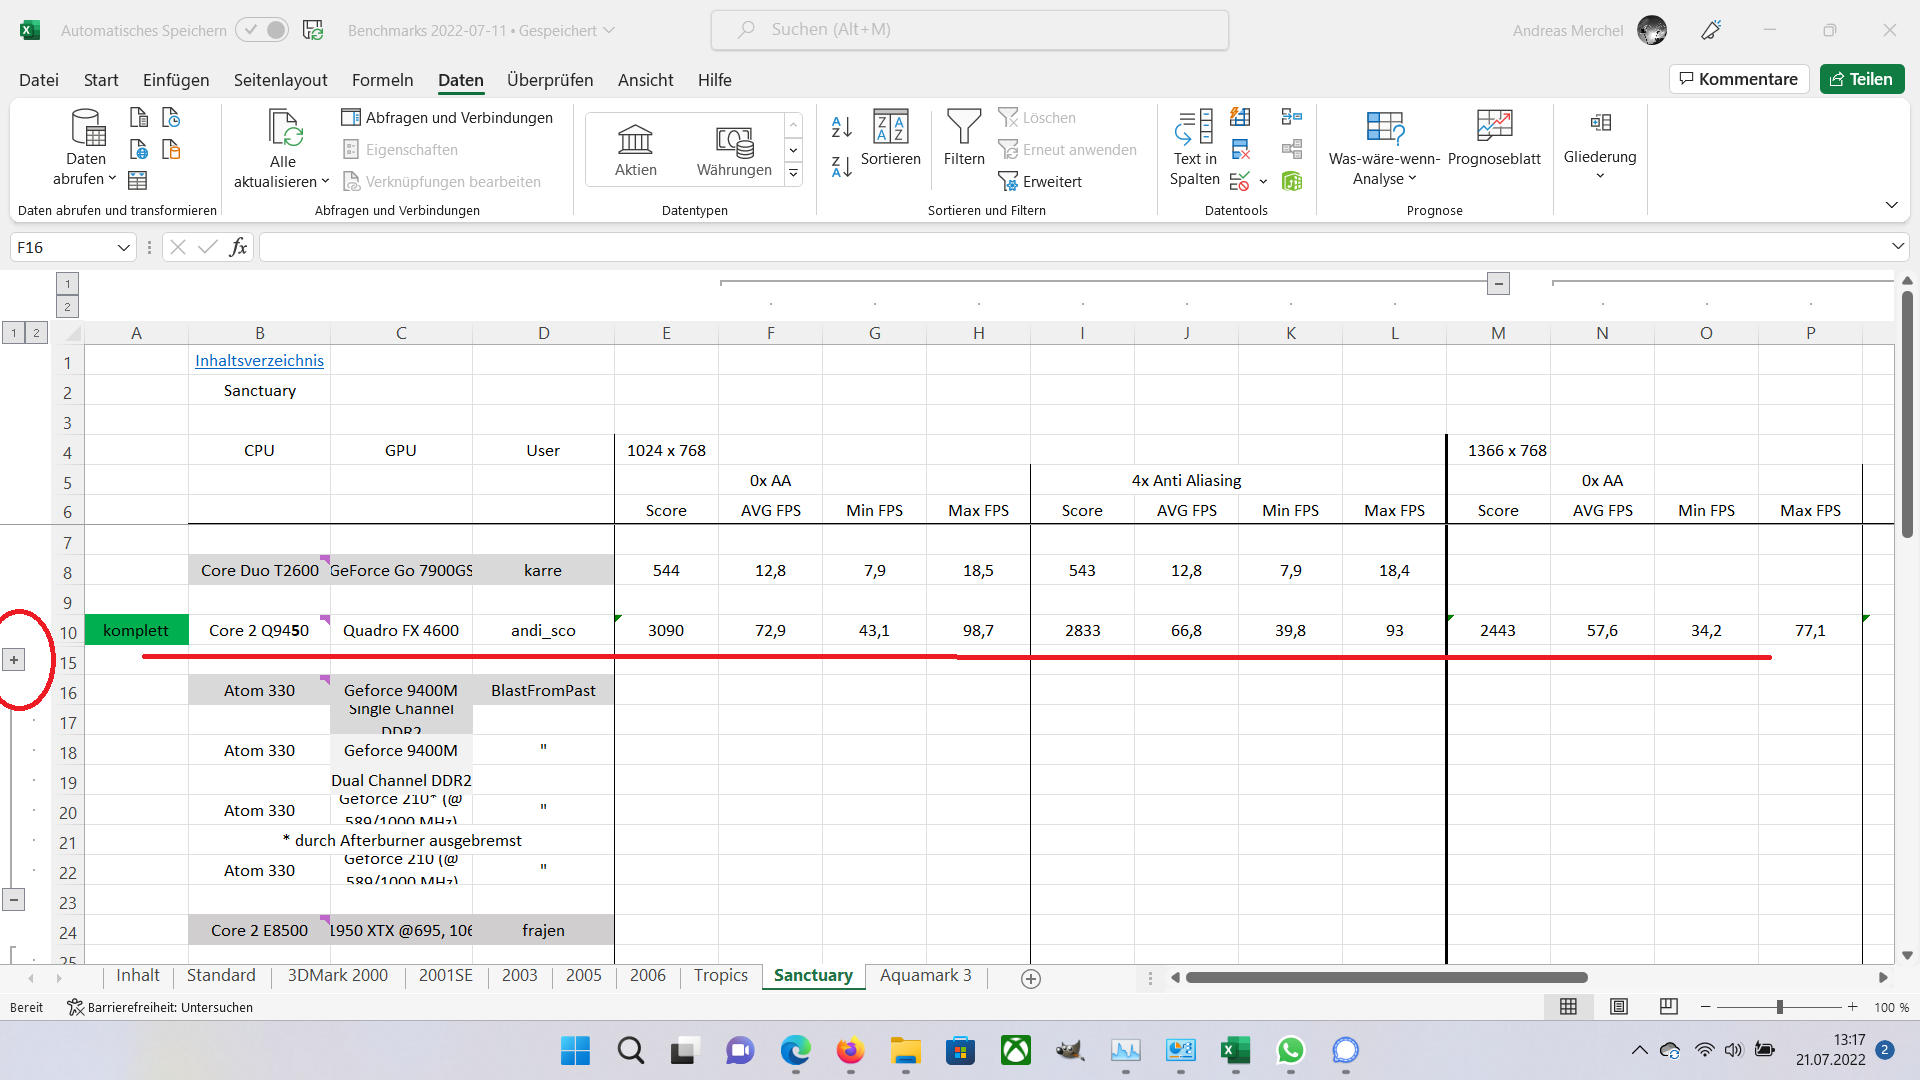
Task: Click the zoom slider handle
Action: (x=1779, y=1007)
